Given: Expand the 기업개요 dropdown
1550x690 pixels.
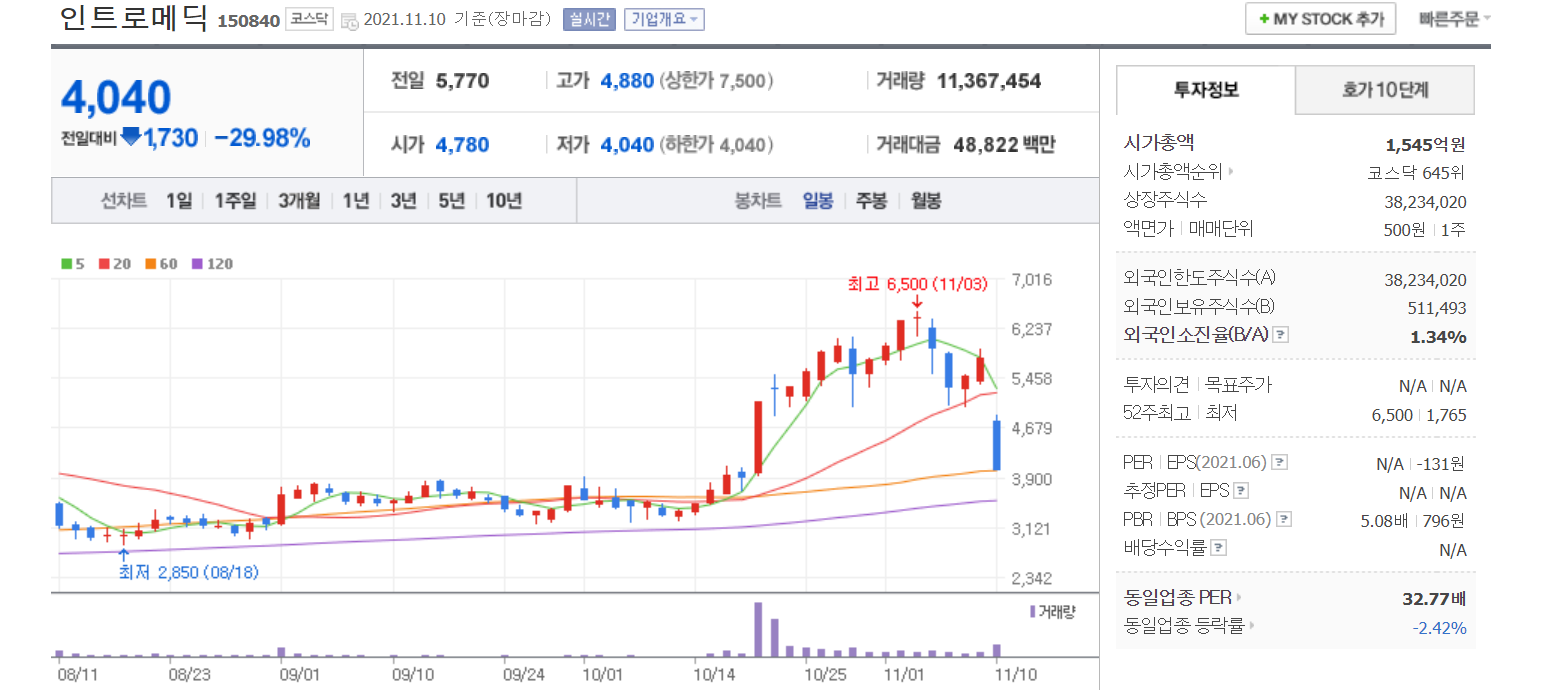Looking at the screenshot, I should (664, 20).
